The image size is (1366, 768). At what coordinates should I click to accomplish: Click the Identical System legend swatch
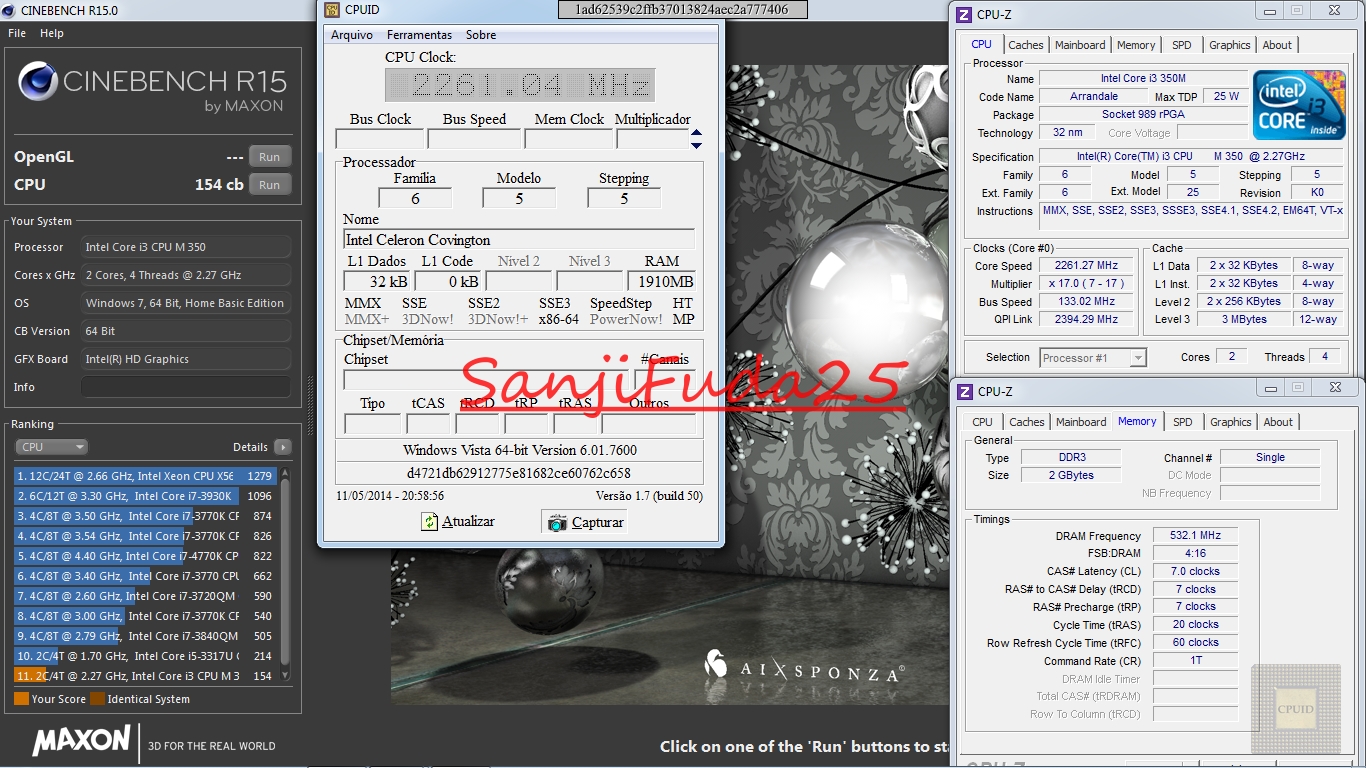coord(97,699)
